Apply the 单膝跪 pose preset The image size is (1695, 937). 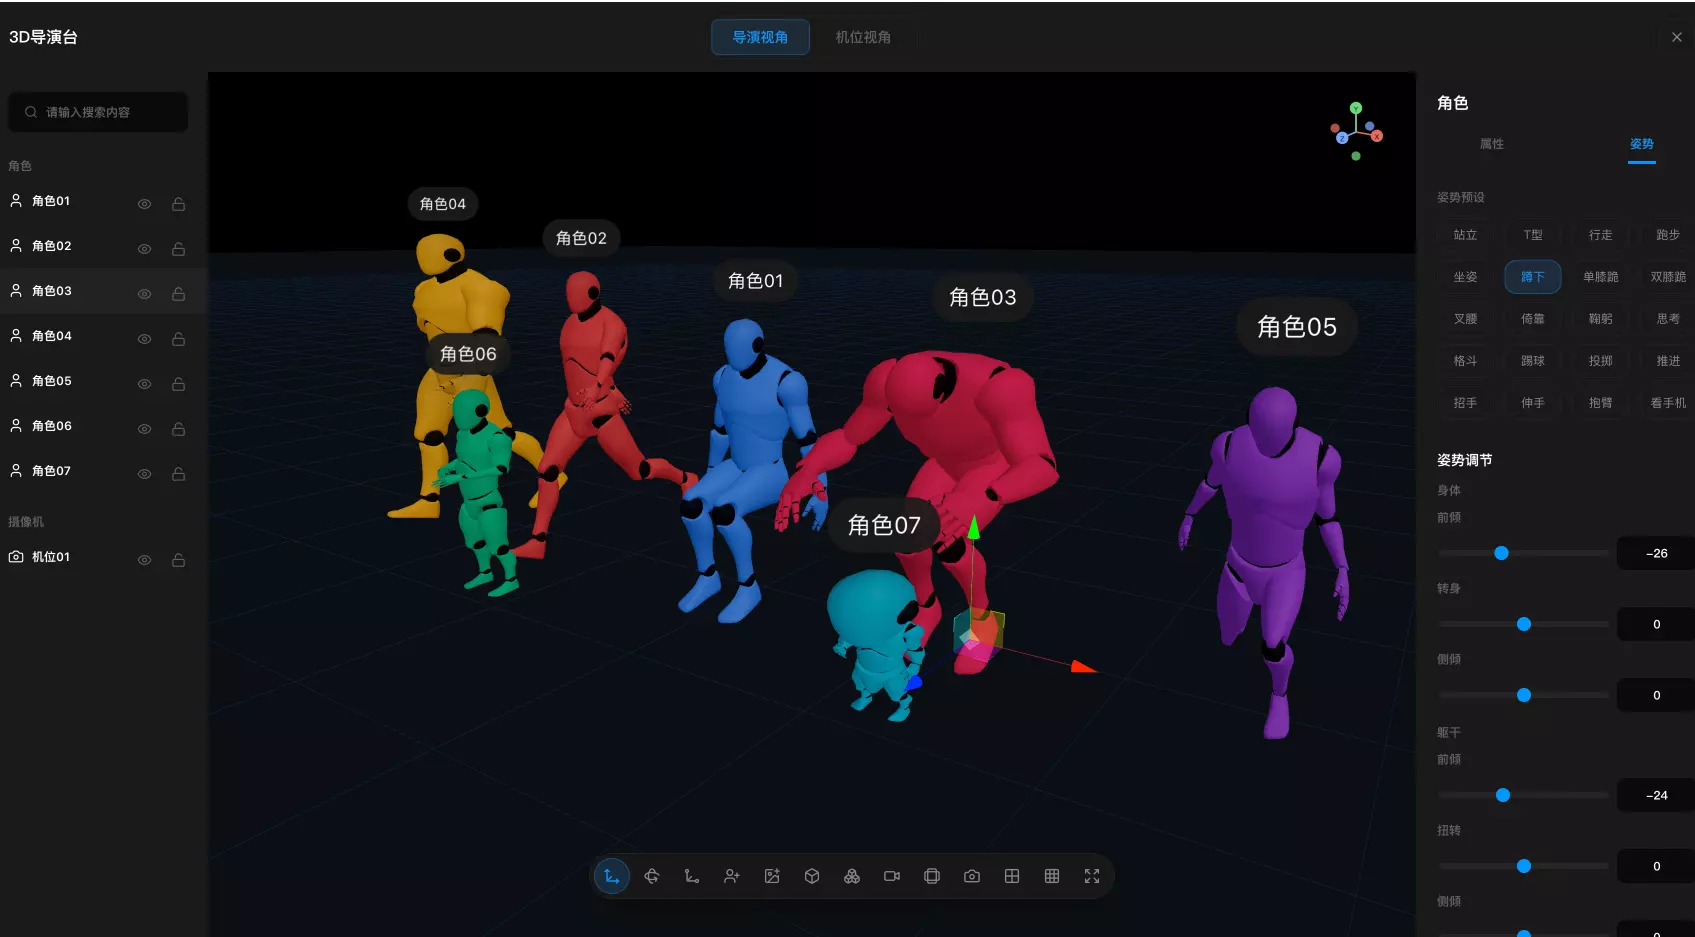tap(1601, 277)
